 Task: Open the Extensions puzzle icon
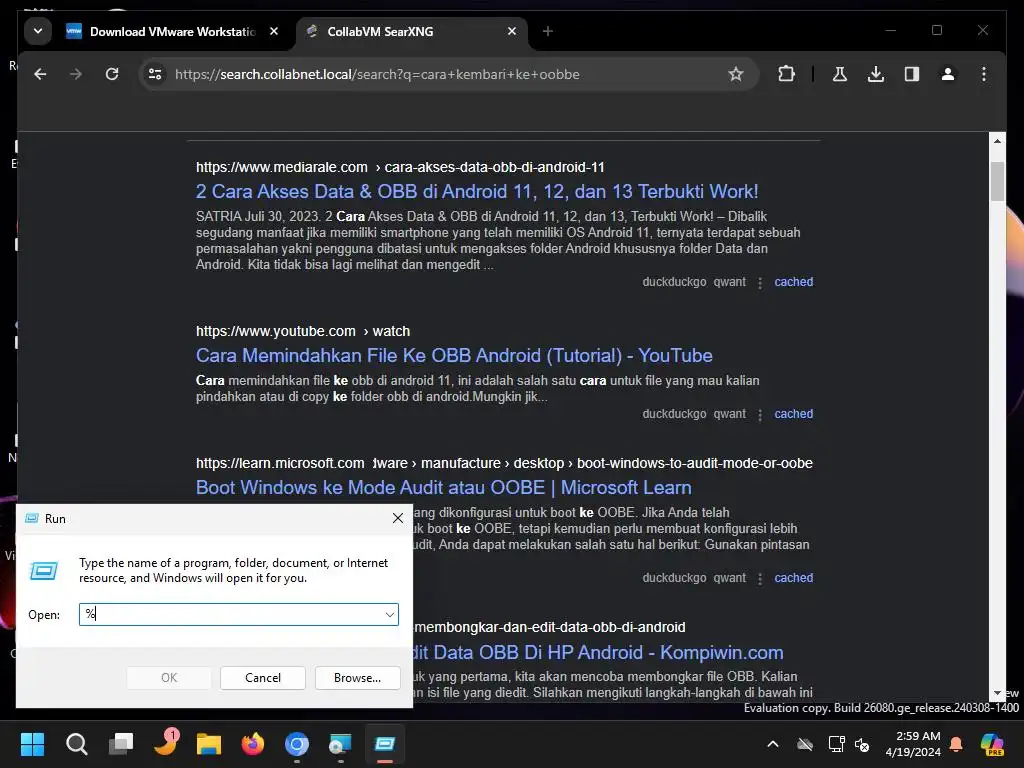(x=786, y=74)
